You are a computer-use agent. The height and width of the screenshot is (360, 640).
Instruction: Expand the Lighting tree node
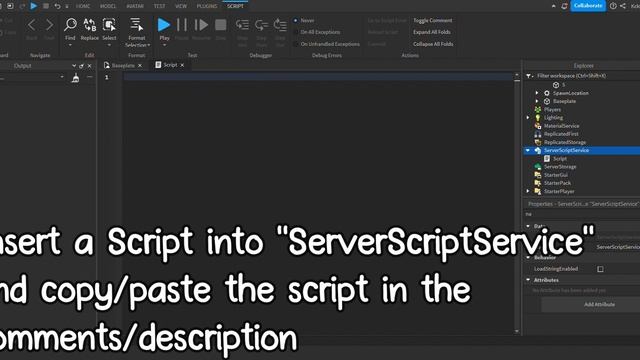528,118
